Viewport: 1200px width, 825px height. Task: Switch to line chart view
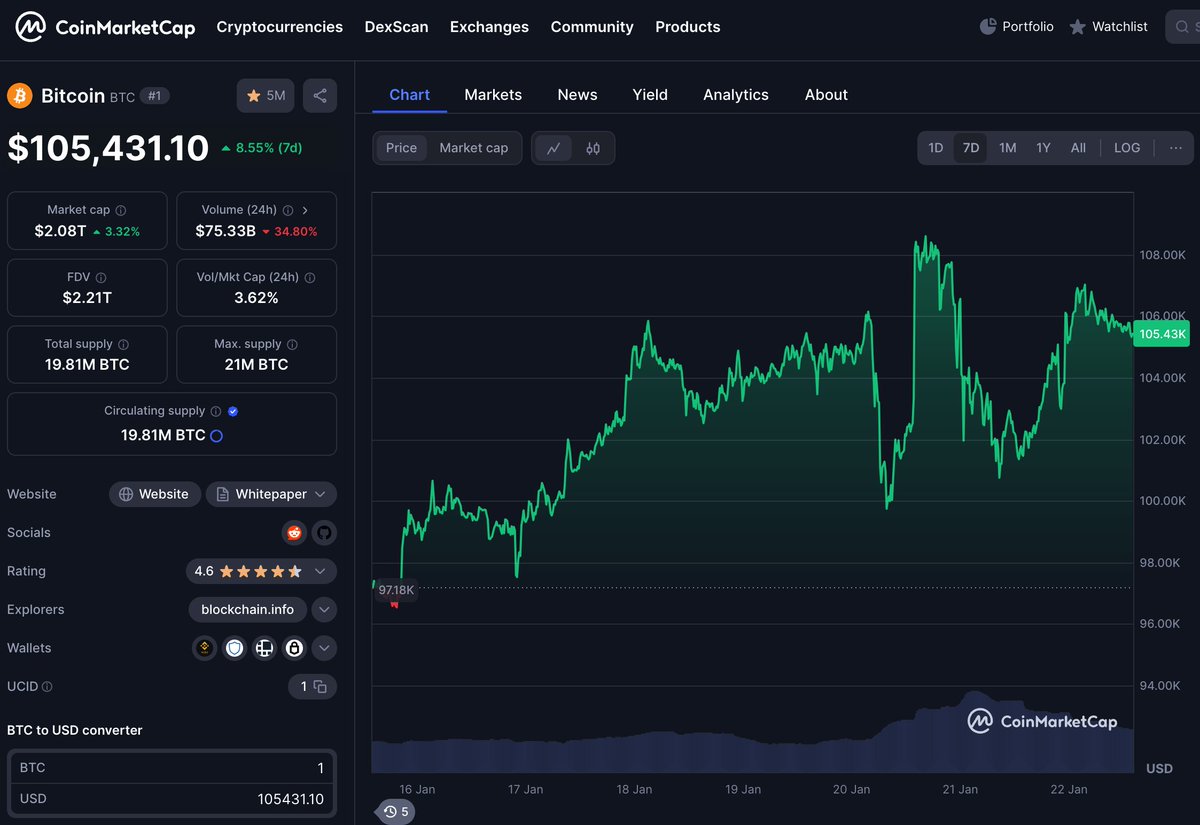coord(553,148)
